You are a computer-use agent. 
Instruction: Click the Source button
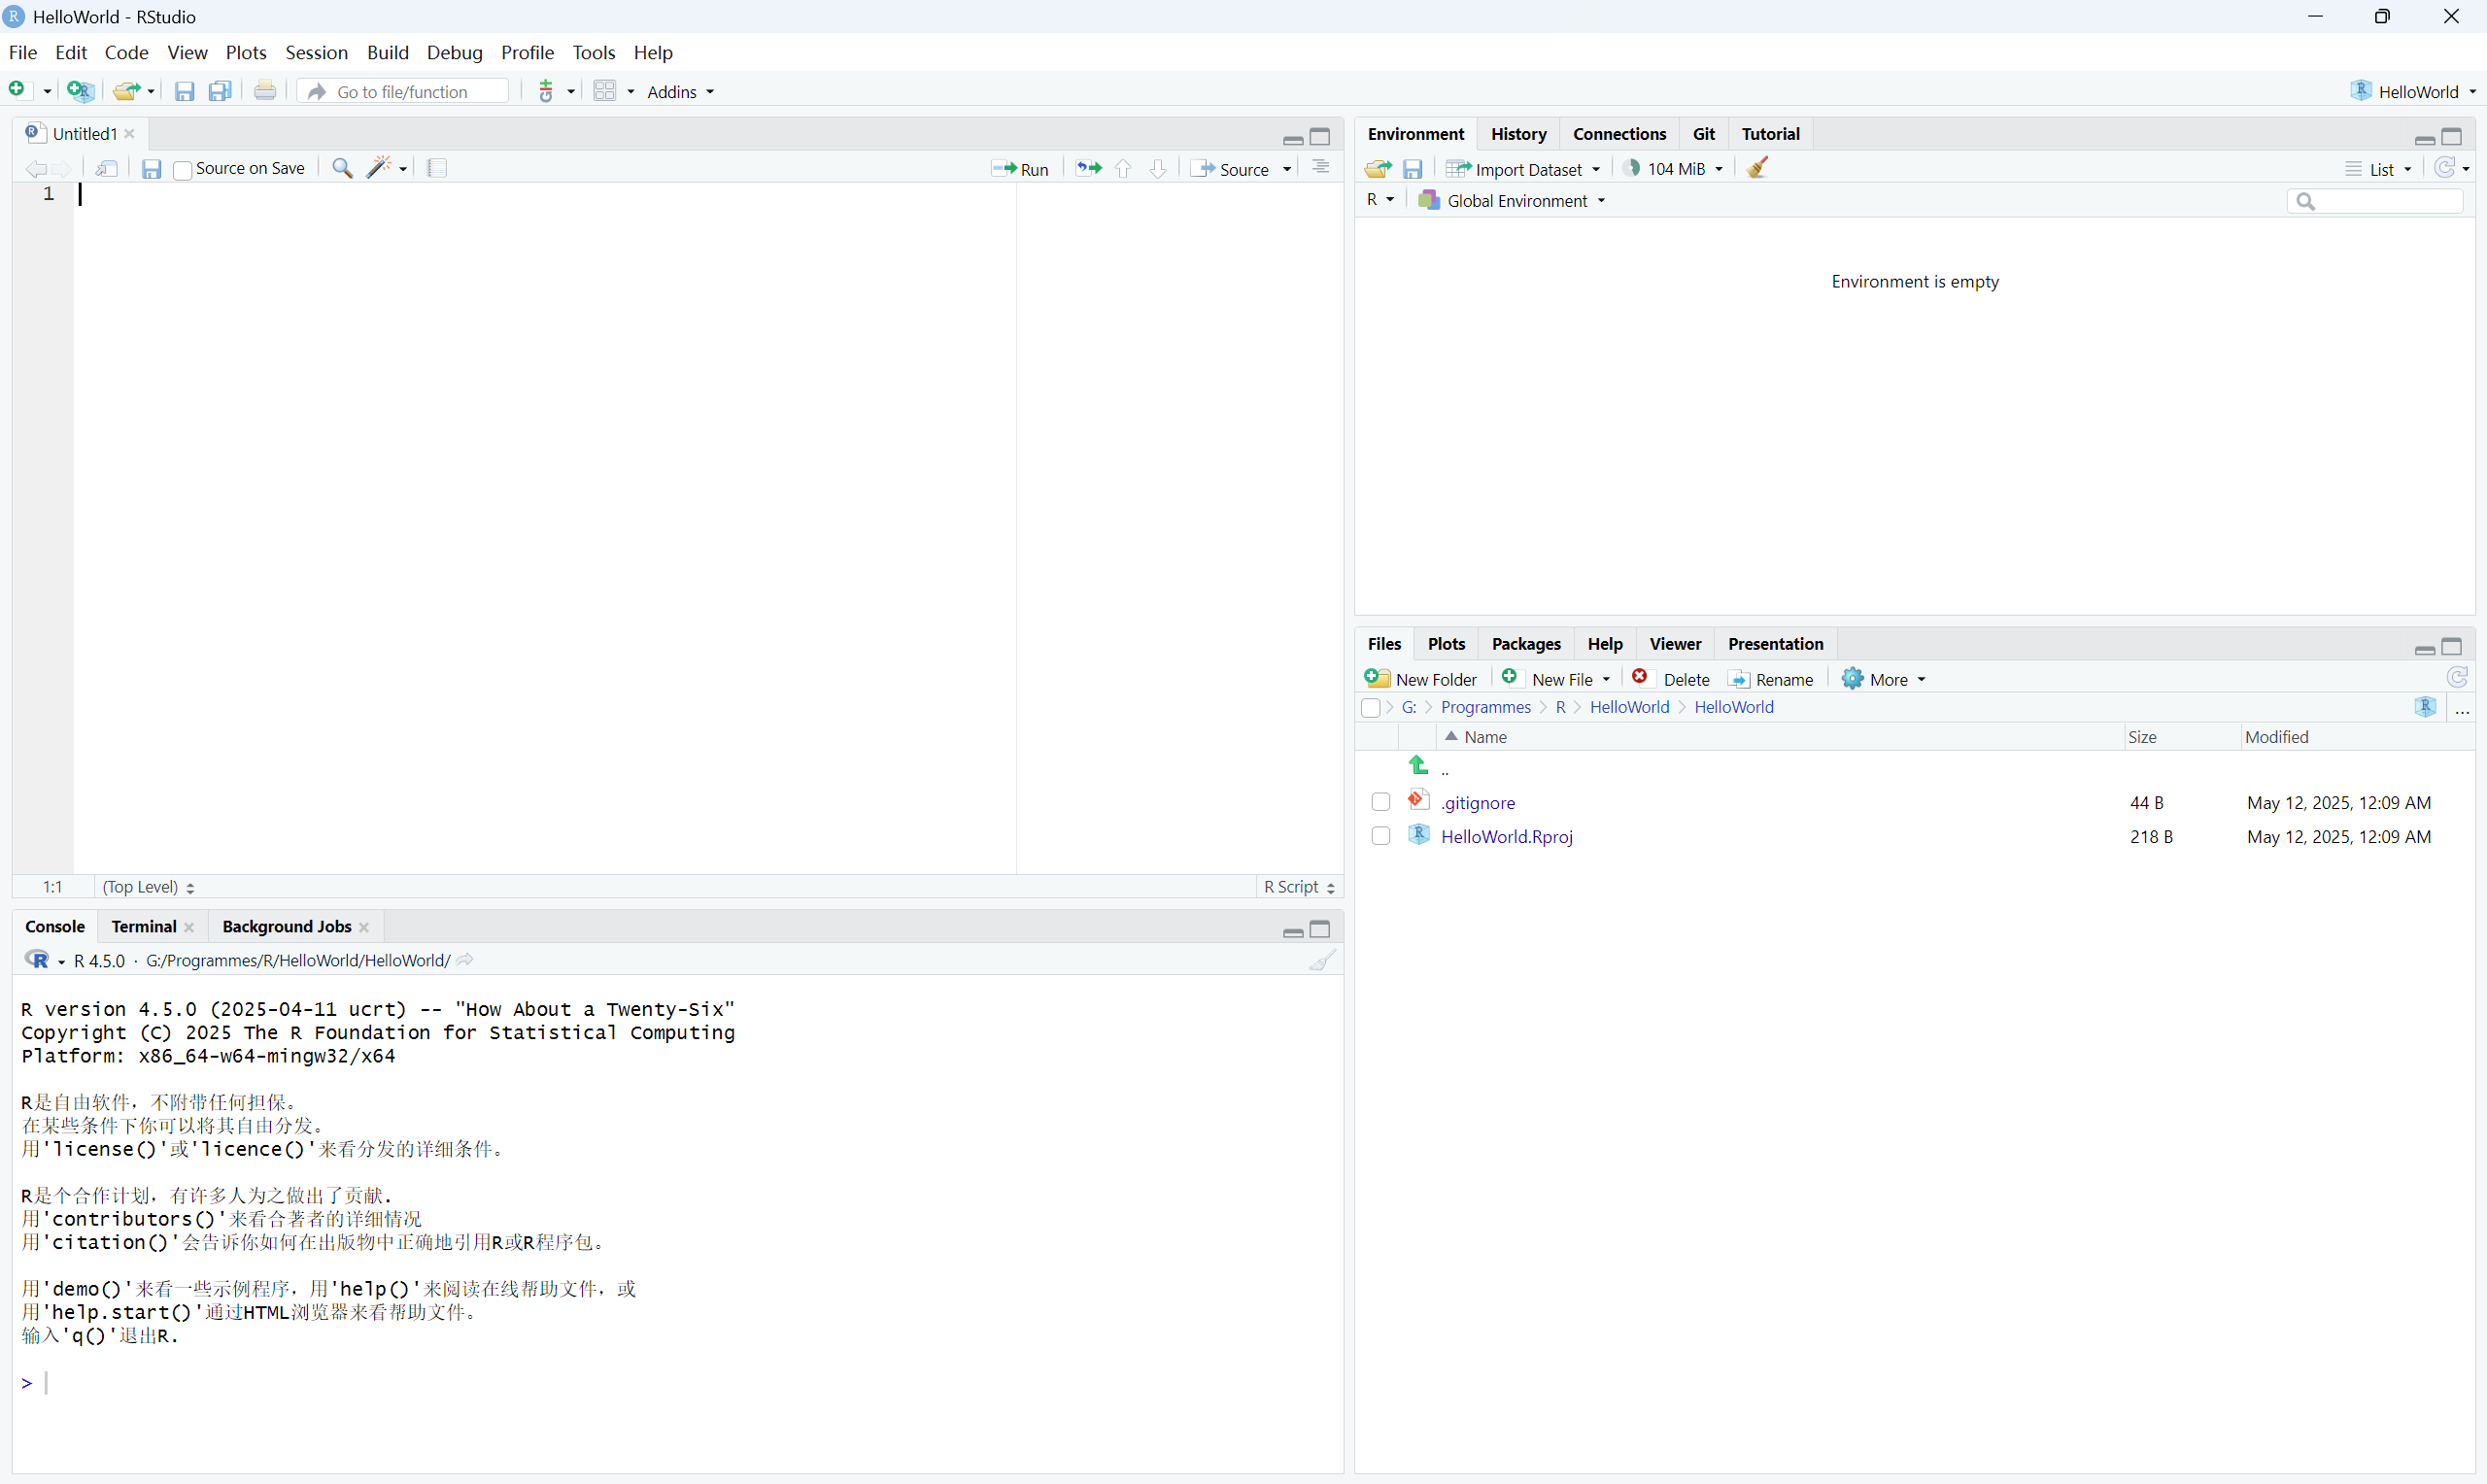[x=1231, y=169]
